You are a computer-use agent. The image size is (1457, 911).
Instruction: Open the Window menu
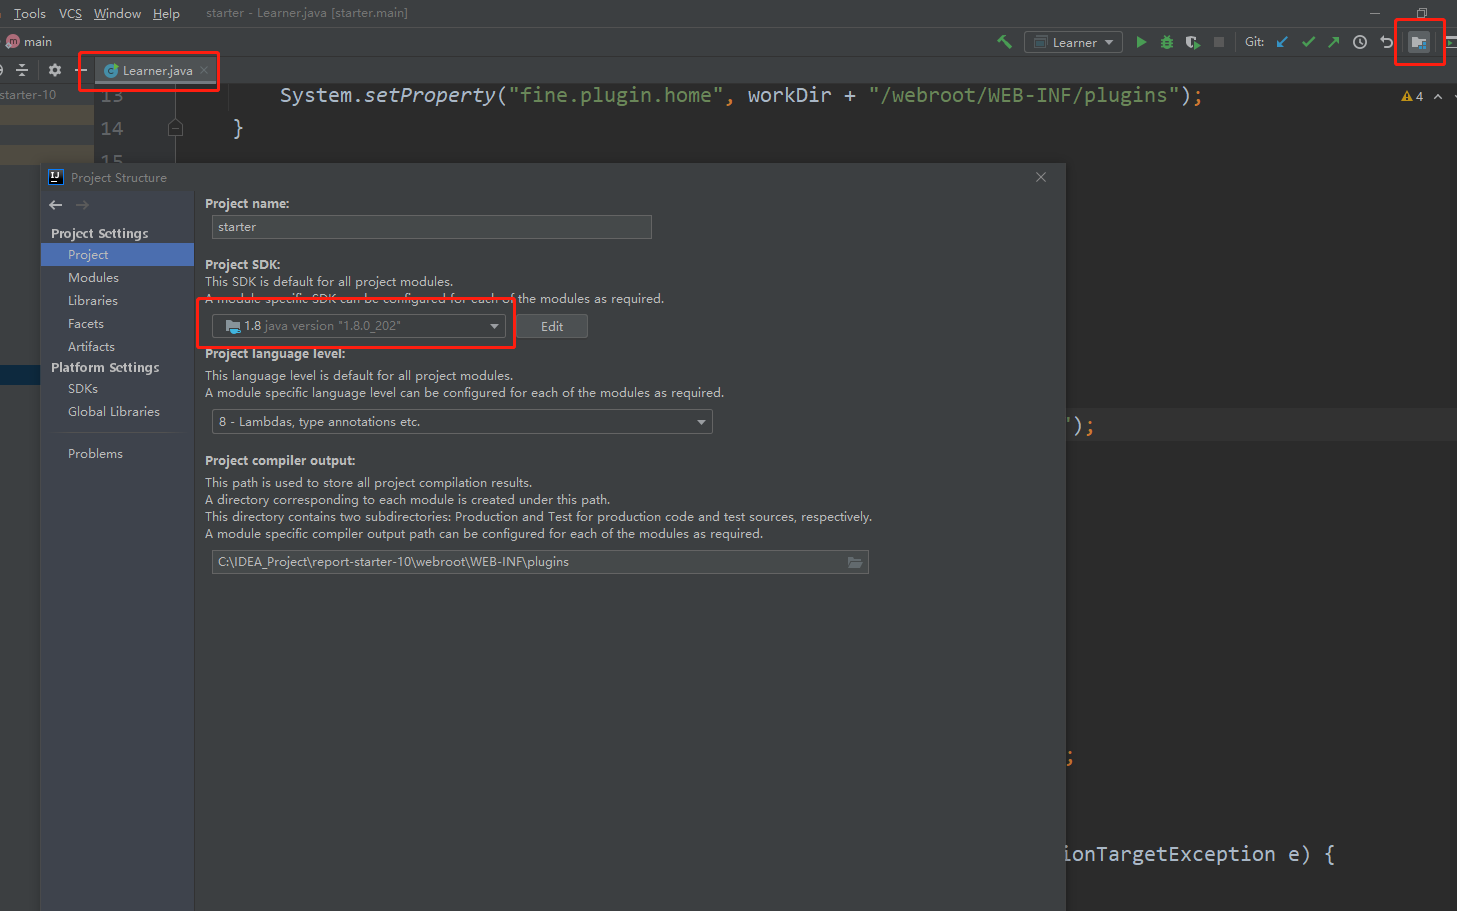pos(117,13)
